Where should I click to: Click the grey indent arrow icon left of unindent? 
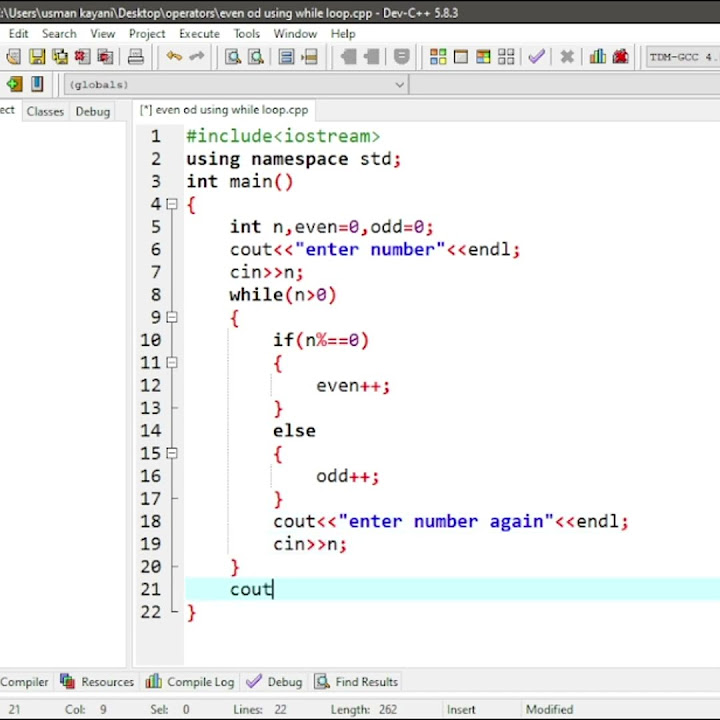click(x=348, y=57)
